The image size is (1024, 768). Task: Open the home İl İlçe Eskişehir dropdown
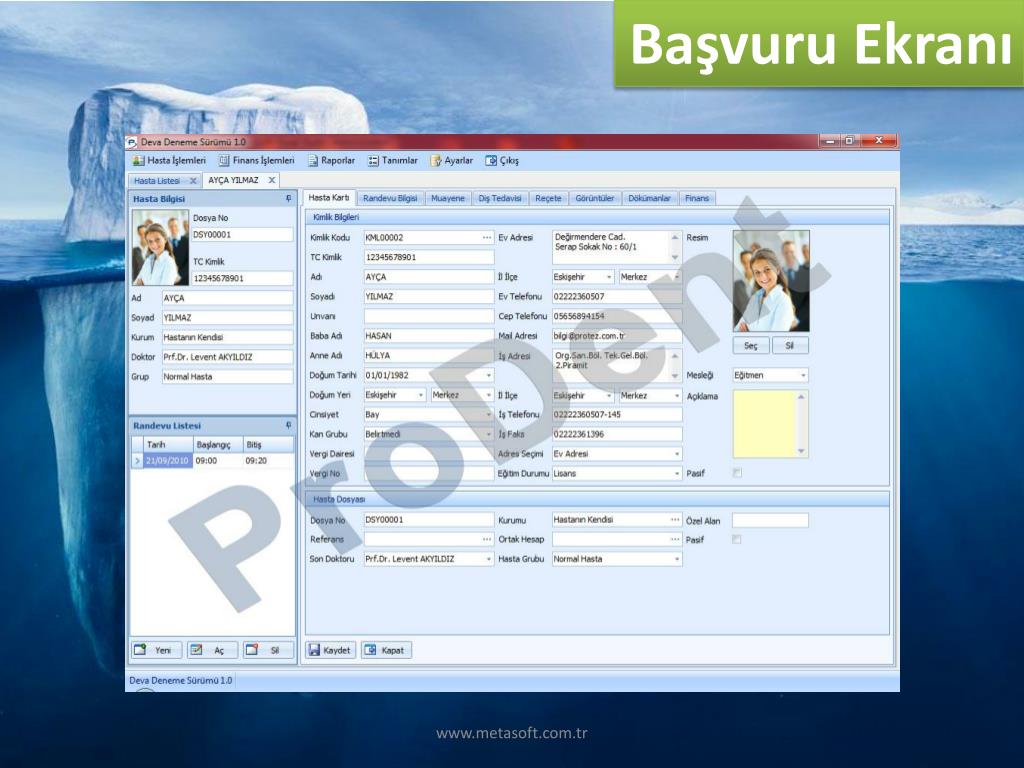(609, 277)
